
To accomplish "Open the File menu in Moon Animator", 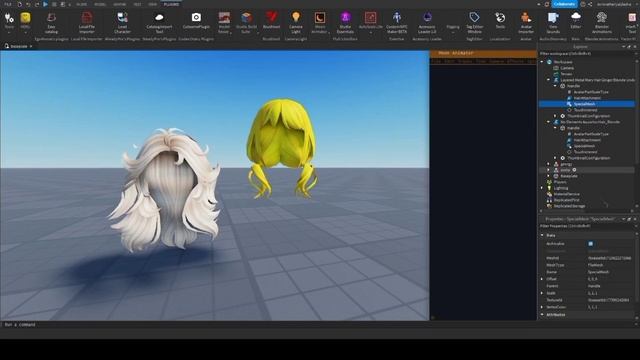I will pyautogui.click(x=436, y=61).
